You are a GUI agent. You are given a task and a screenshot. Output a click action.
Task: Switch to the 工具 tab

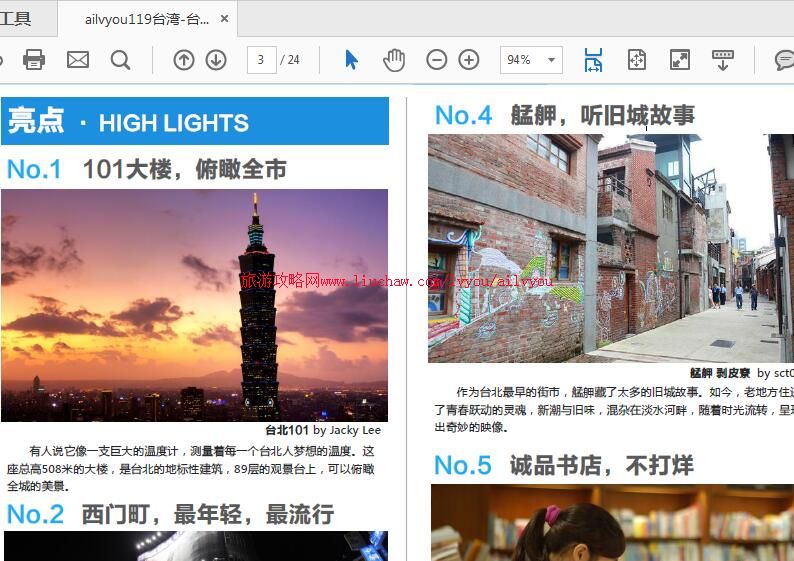(x=16, y=19)
